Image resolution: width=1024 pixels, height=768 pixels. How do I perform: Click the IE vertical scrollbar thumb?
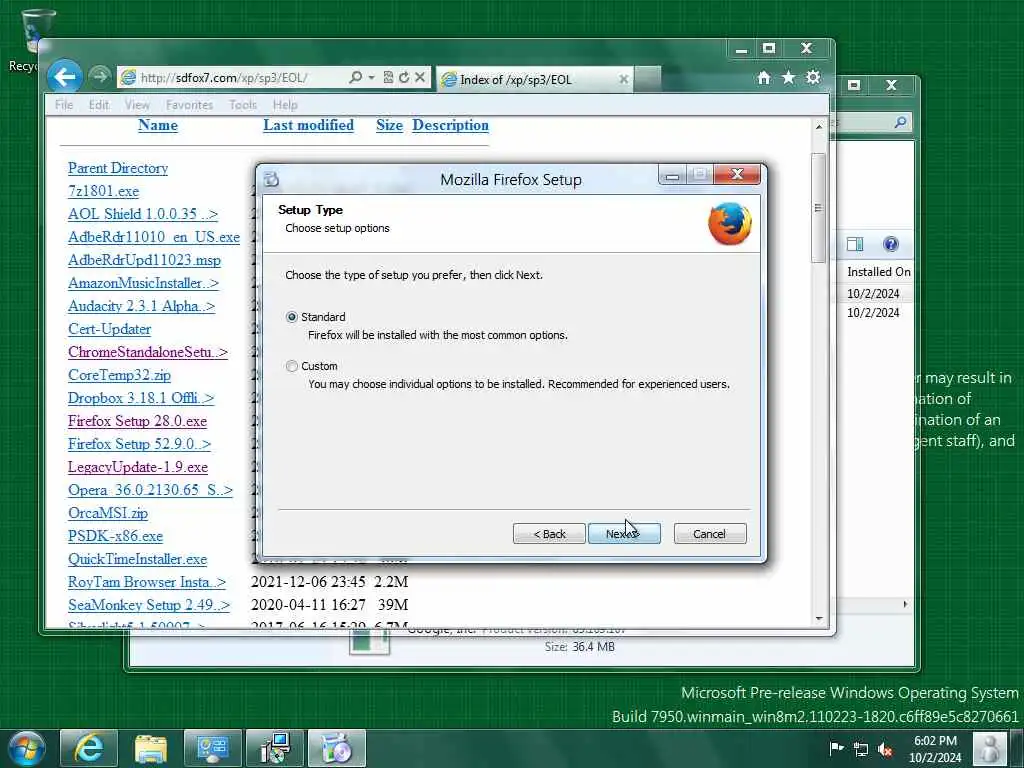818,208
